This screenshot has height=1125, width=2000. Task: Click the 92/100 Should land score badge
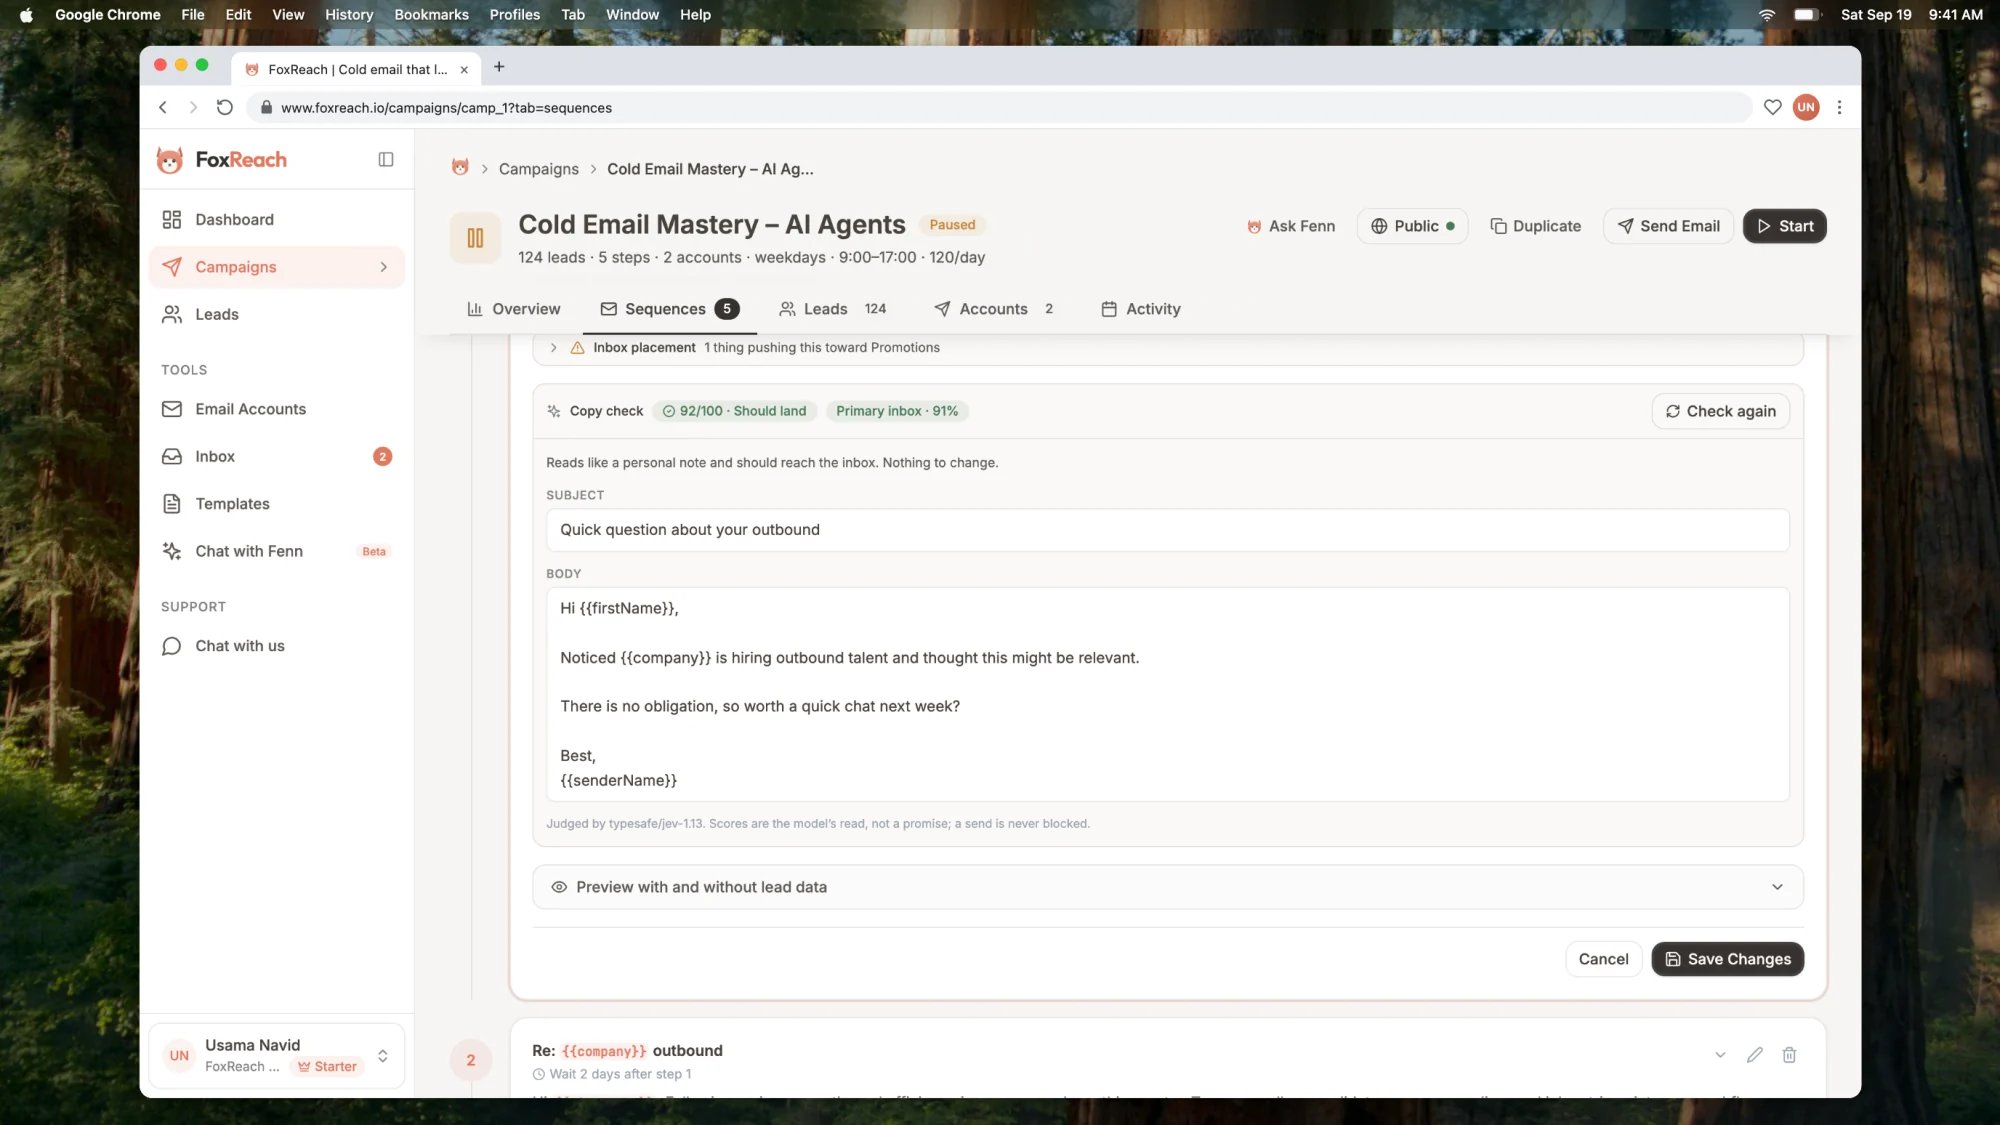[x=735, y=411]
